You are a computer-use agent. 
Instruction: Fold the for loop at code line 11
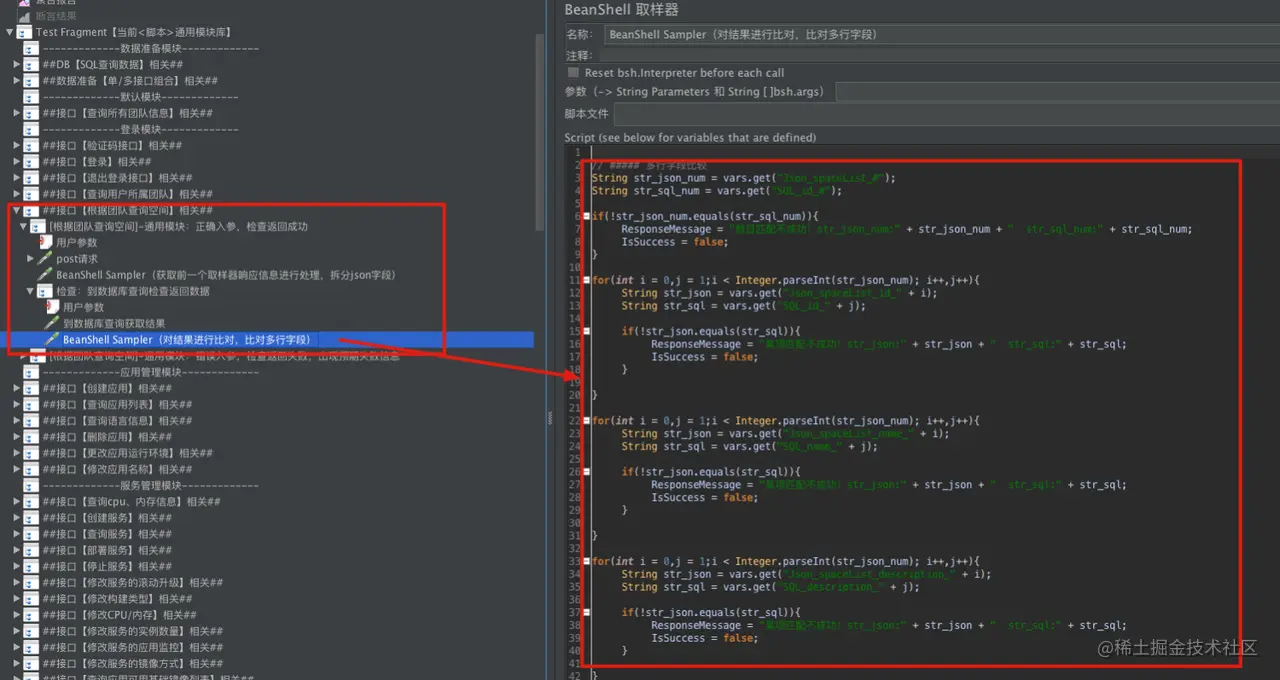[587, 280]
